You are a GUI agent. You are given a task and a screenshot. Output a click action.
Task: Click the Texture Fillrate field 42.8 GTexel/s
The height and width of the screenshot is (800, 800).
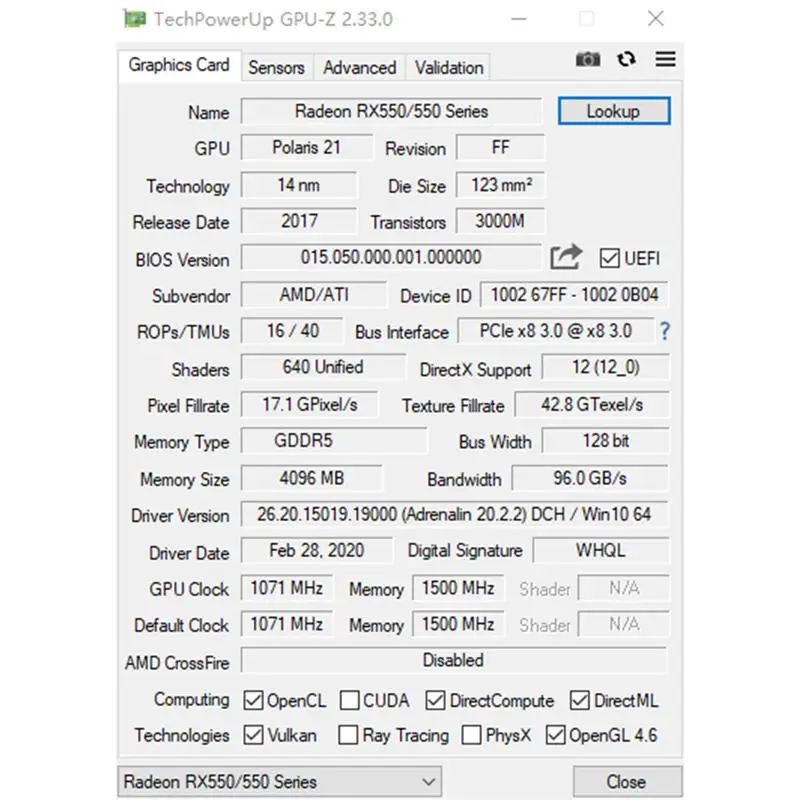592,404
